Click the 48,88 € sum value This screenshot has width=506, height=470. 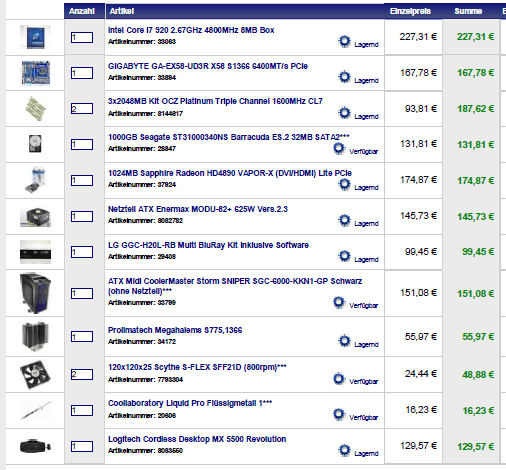(x=478, y=375)
